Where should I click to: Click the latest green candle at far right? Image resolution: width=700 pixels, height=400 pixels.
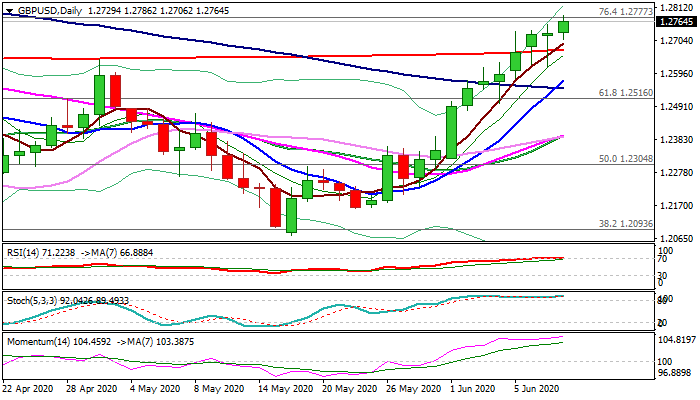pos(564,27)
